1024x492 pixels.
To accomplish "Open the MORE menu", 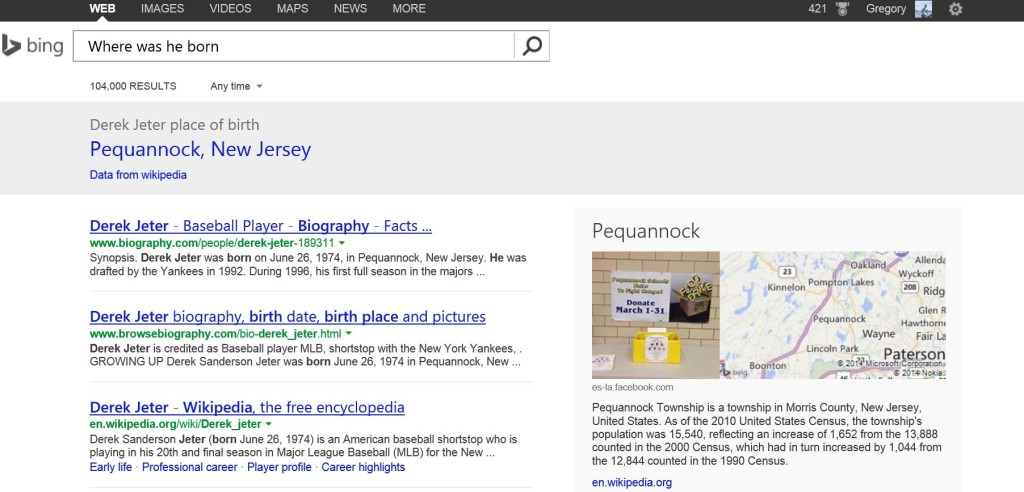I will (x=409, y=9).
